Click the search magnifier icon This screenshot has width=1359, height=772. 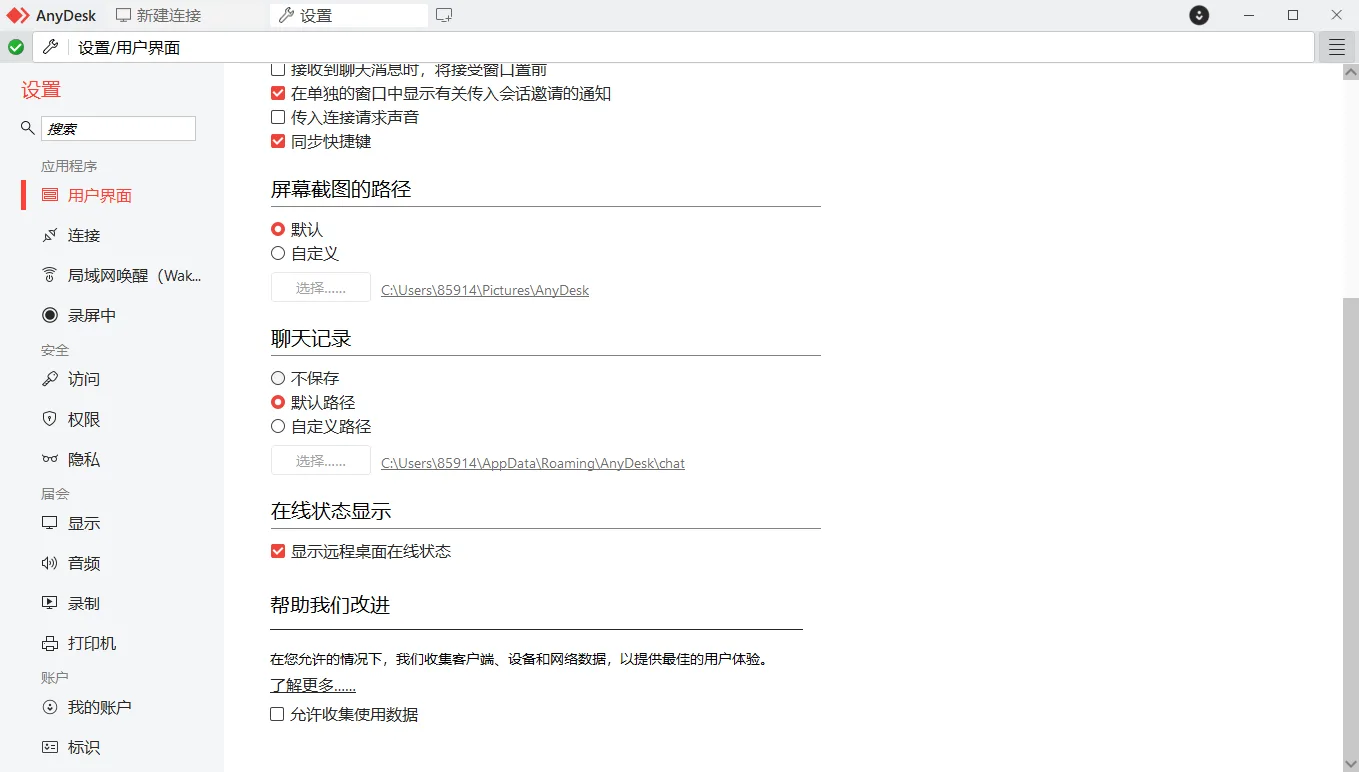pyautogui.click(x=28, y=128)
